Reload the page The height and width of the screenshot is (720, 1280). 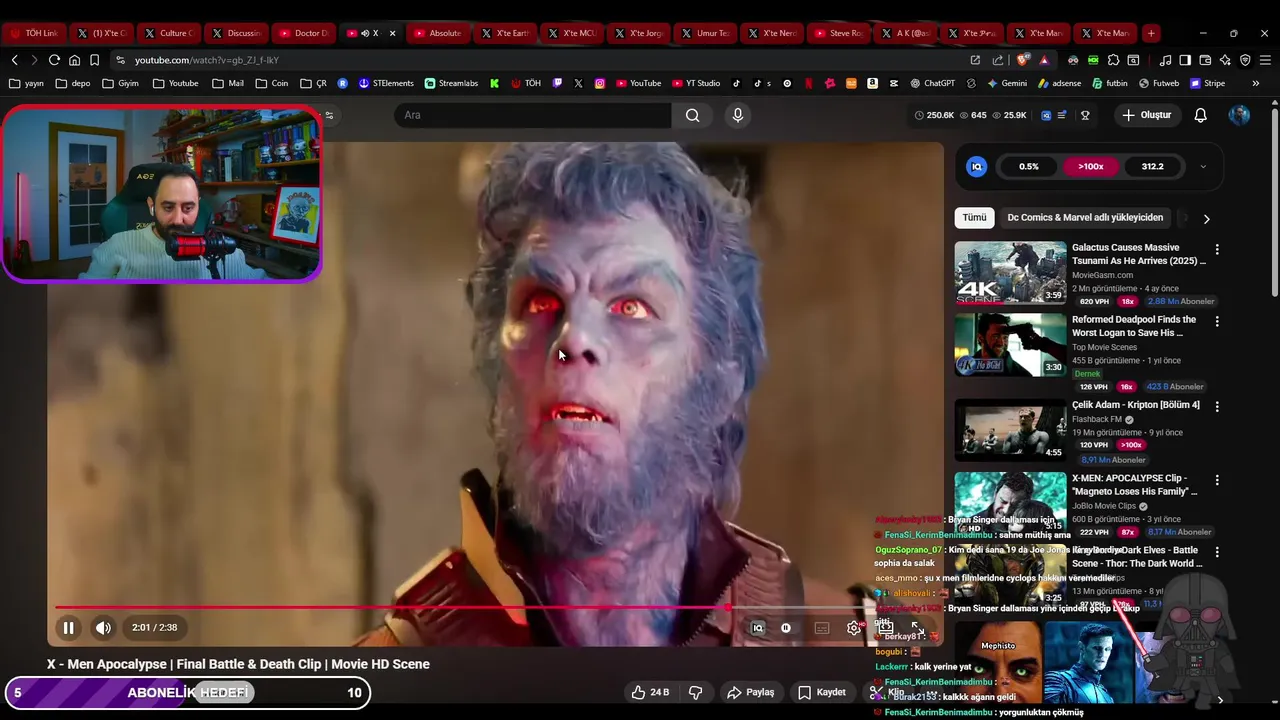coord(54,60)
